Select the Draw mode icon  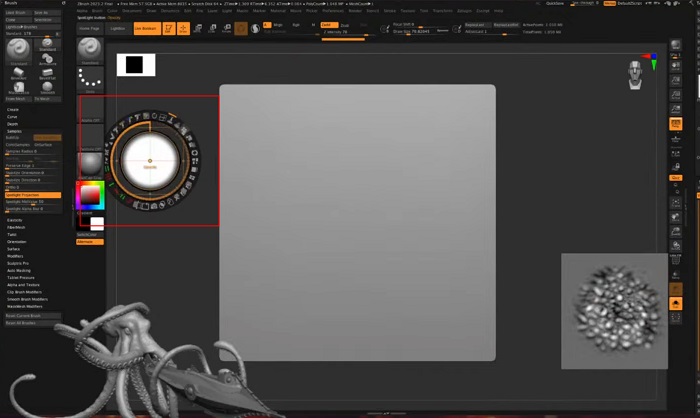point(183,28)
